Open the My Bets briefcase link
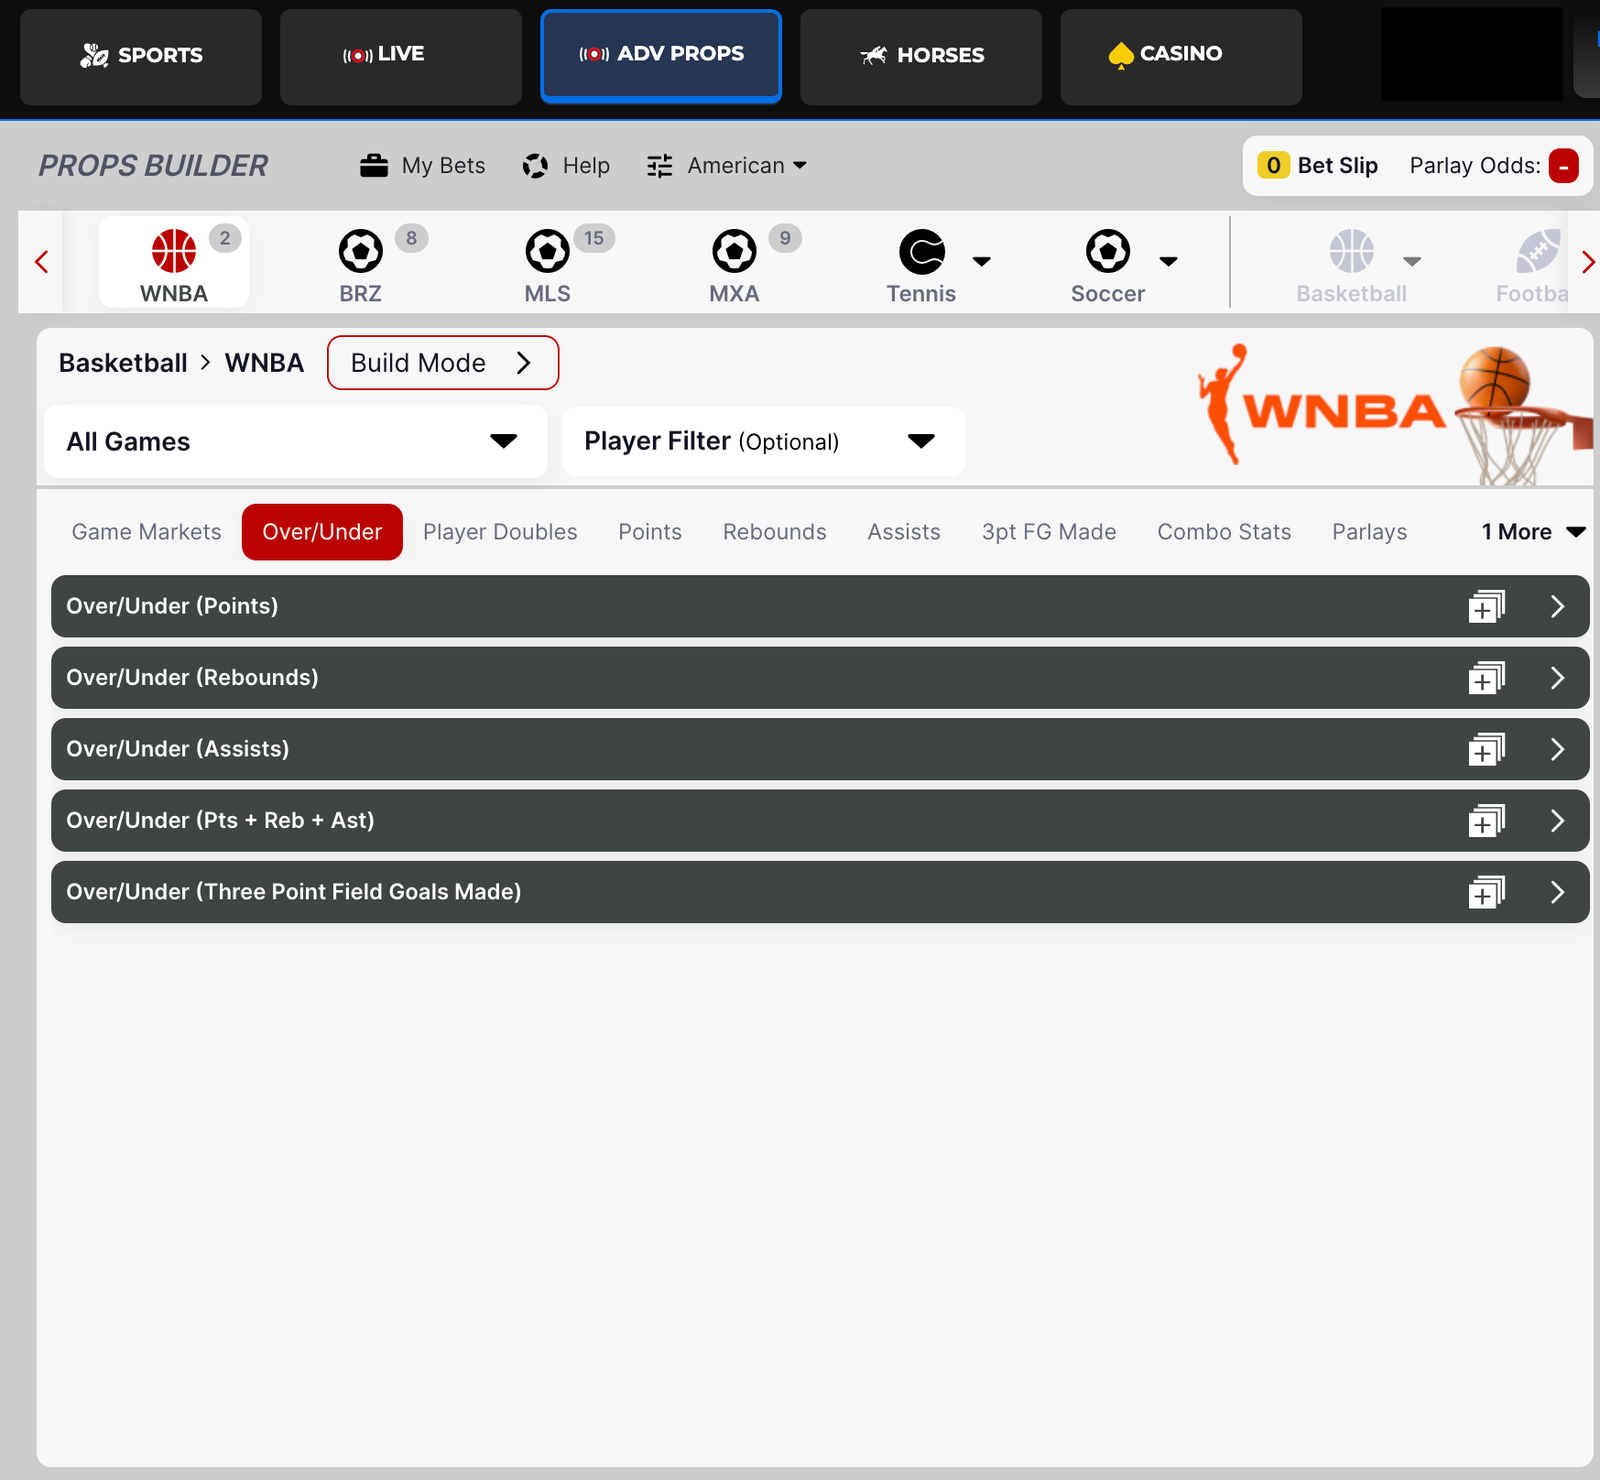1600x1480 pixels. (x=422, y=166)
